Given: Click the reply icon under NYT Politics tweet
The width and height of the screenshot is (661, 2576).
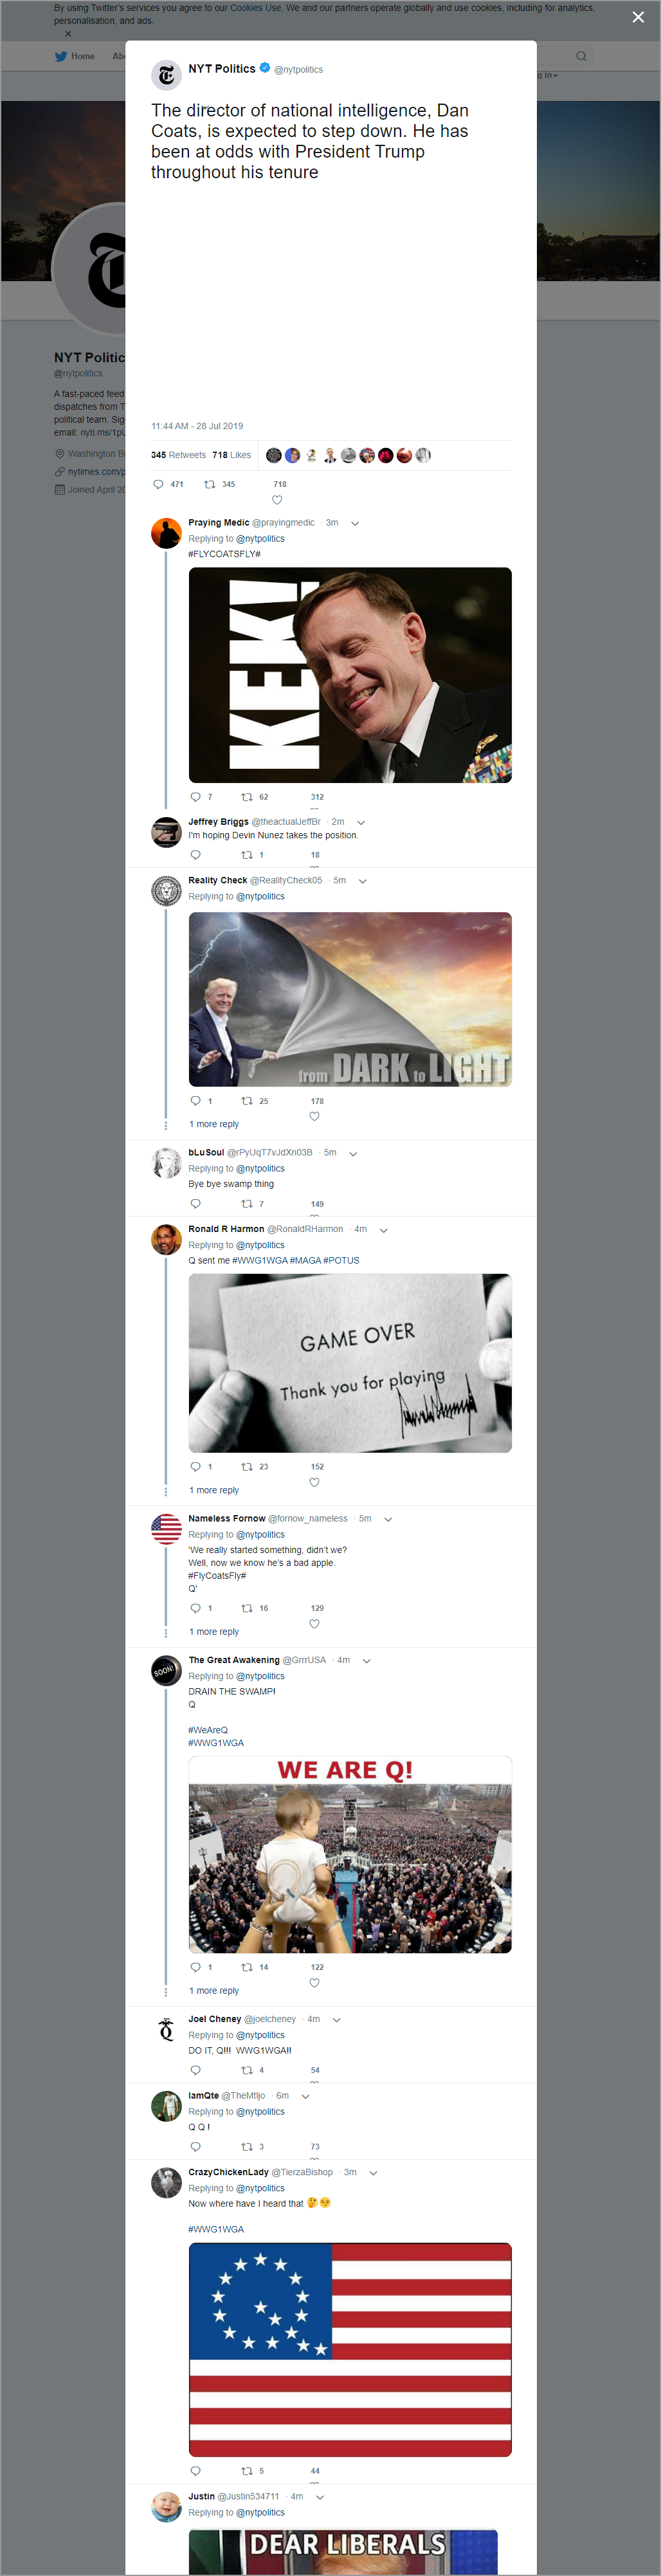Looking at the screenshot, I should tap(158, 484).
